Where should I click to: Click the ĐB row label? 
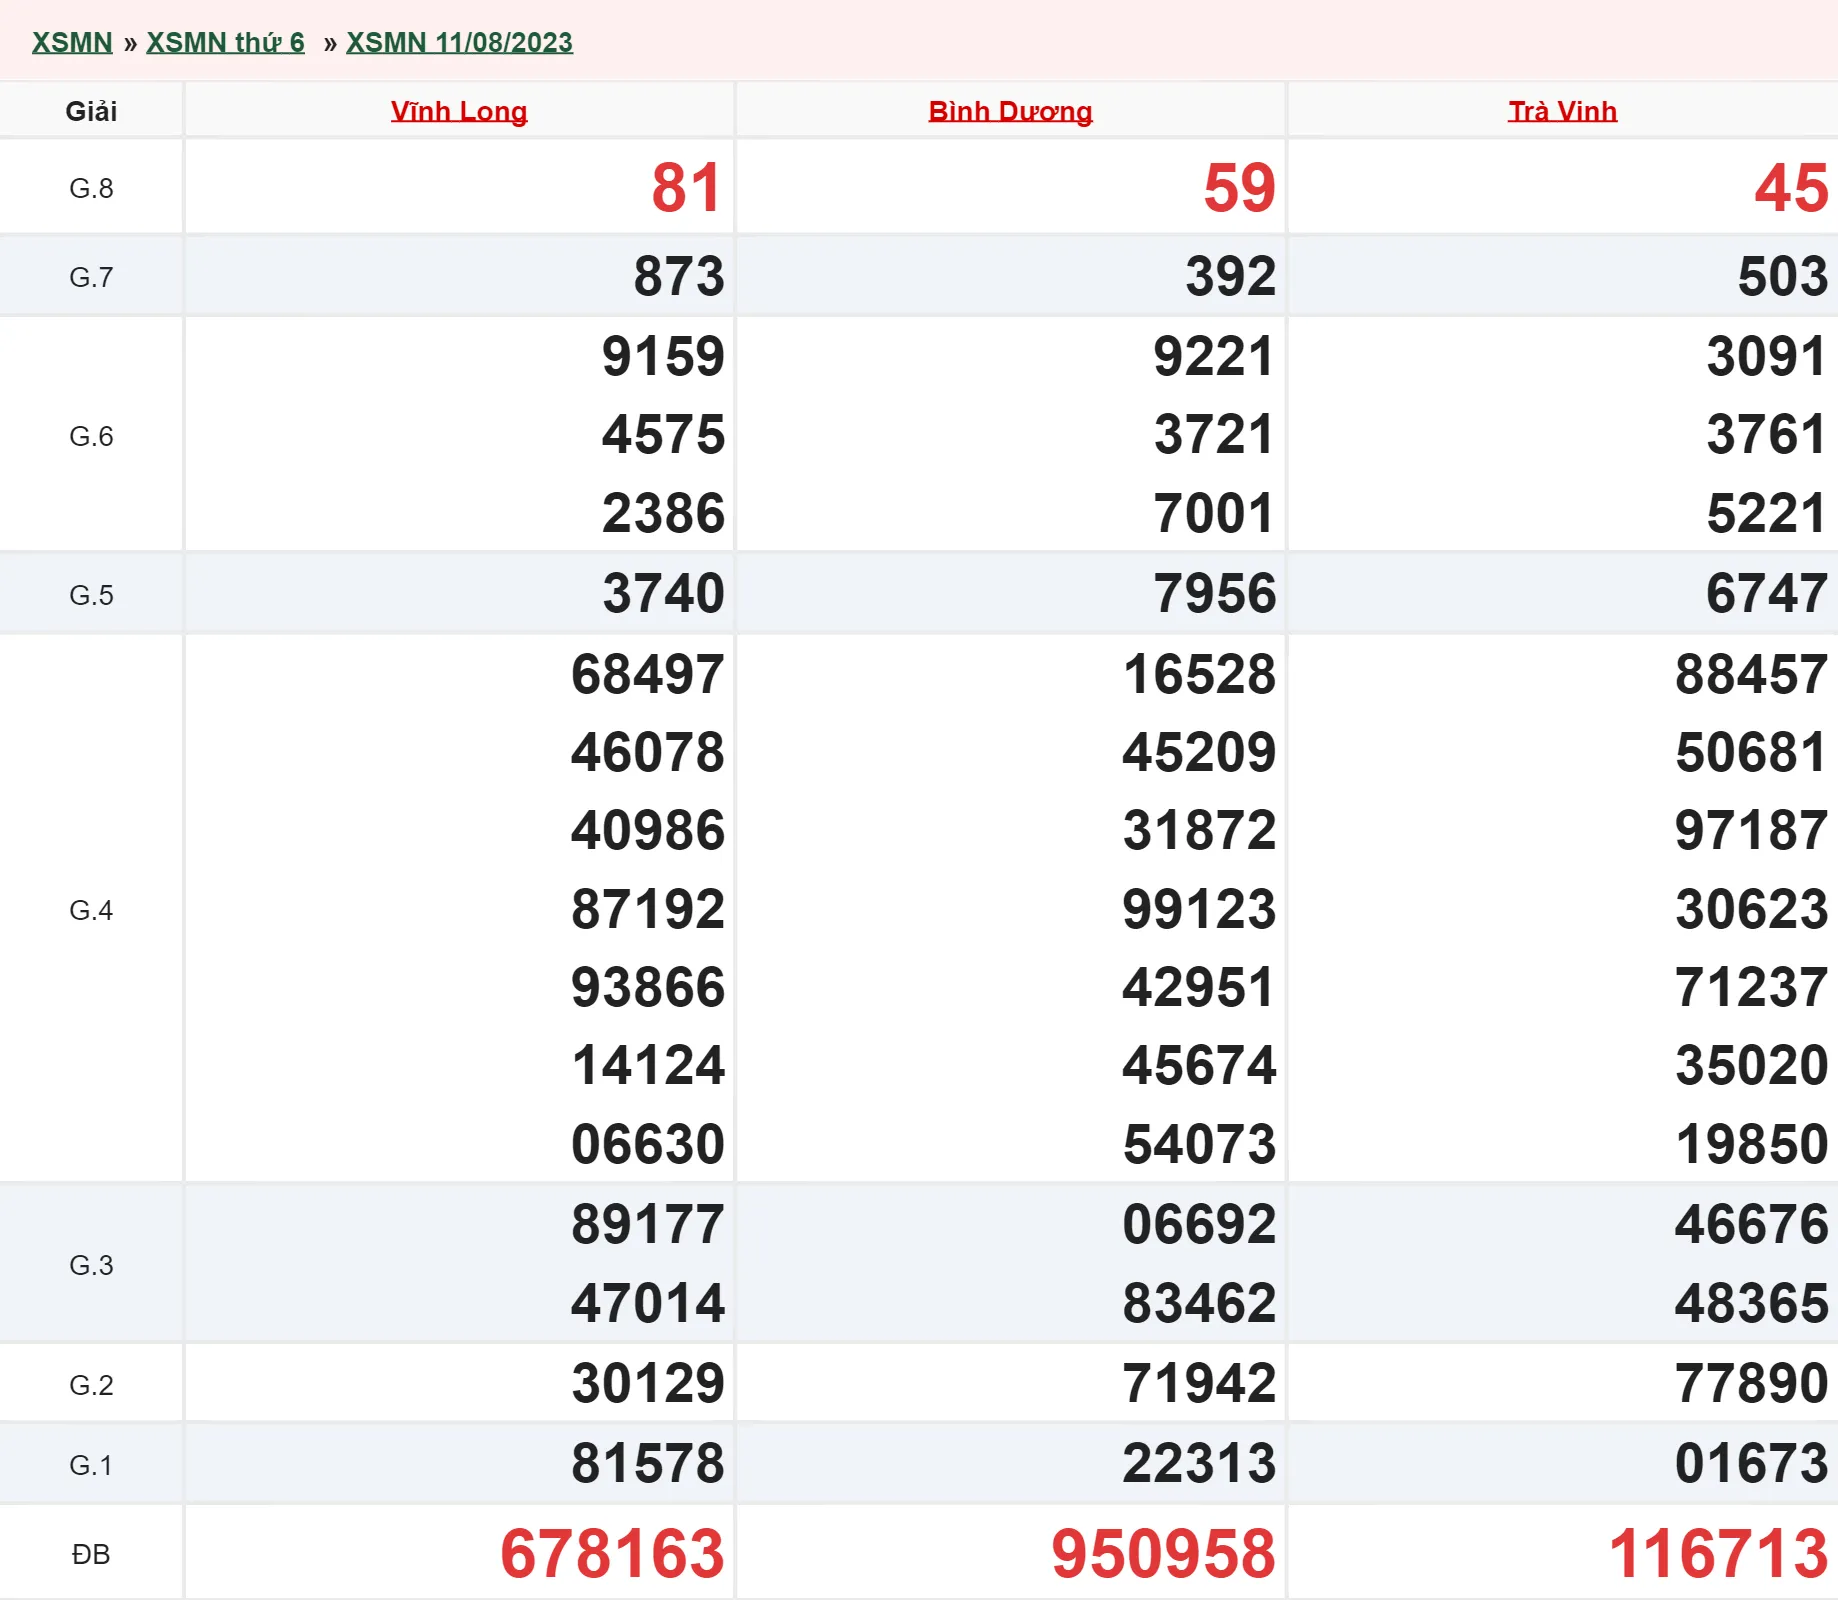[x=91, y=1554]
